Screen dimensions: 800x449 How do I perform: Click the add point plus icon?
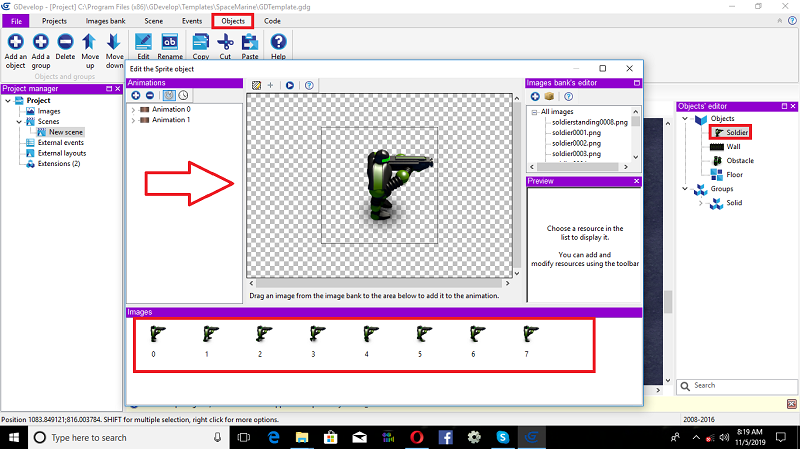(270, 85)
